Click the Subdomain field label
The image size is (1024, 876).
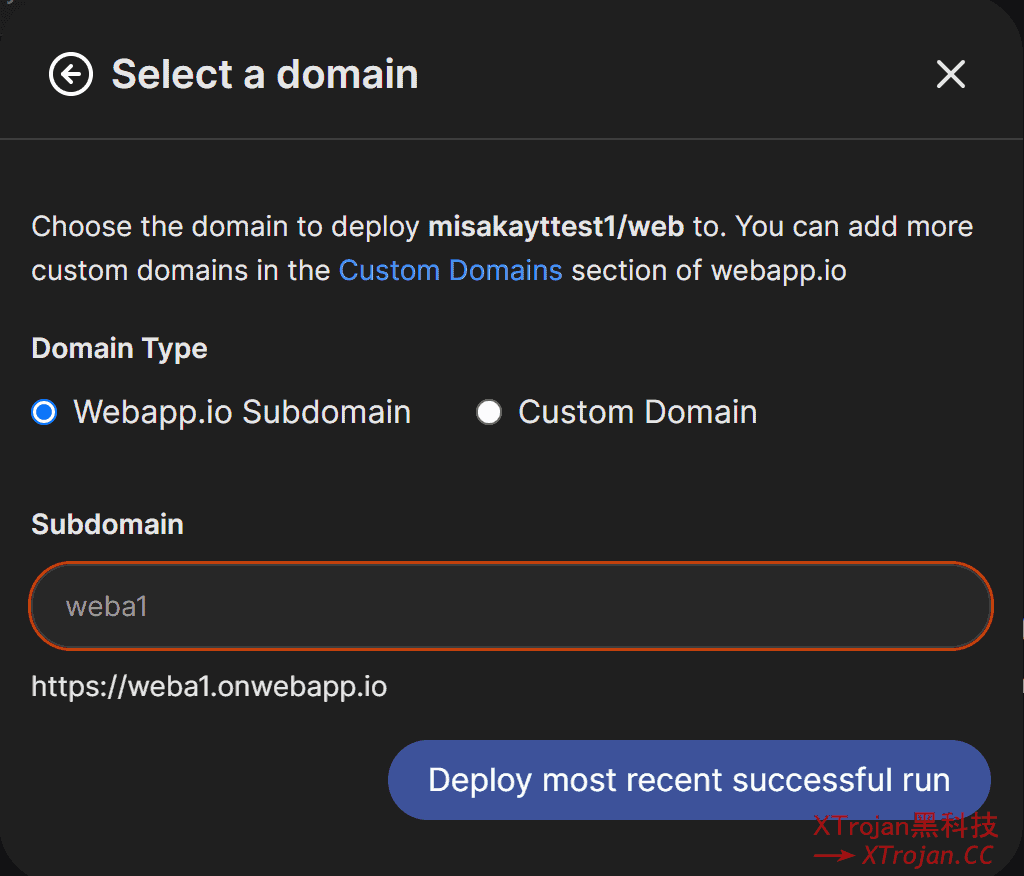click(108, 524)
